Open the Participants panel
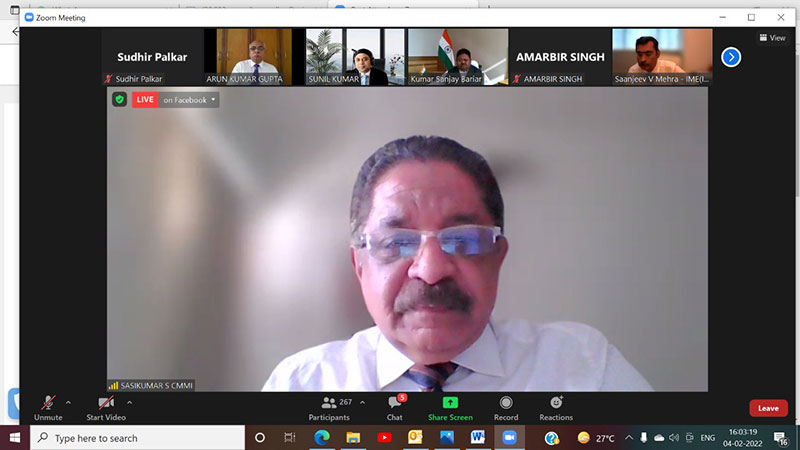 coord(329,406)
